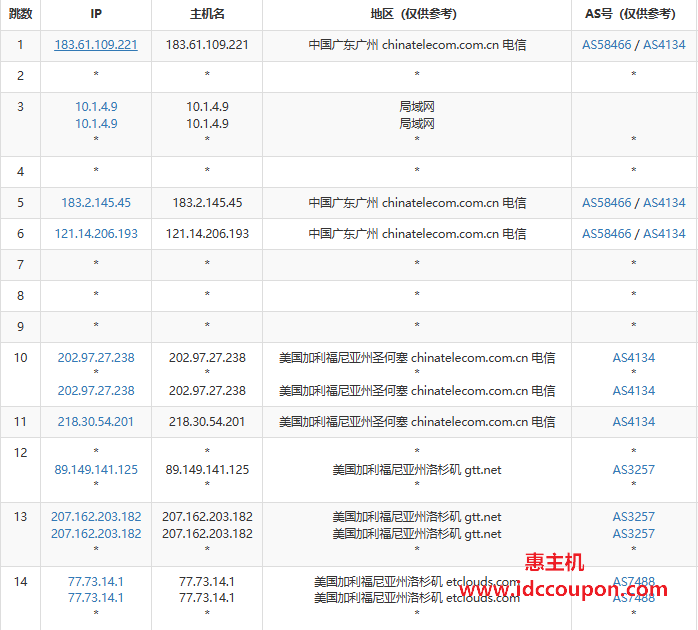This screenshot has width=698, height=630.
Task: Click hop number 1 cell
Action: 20,45
